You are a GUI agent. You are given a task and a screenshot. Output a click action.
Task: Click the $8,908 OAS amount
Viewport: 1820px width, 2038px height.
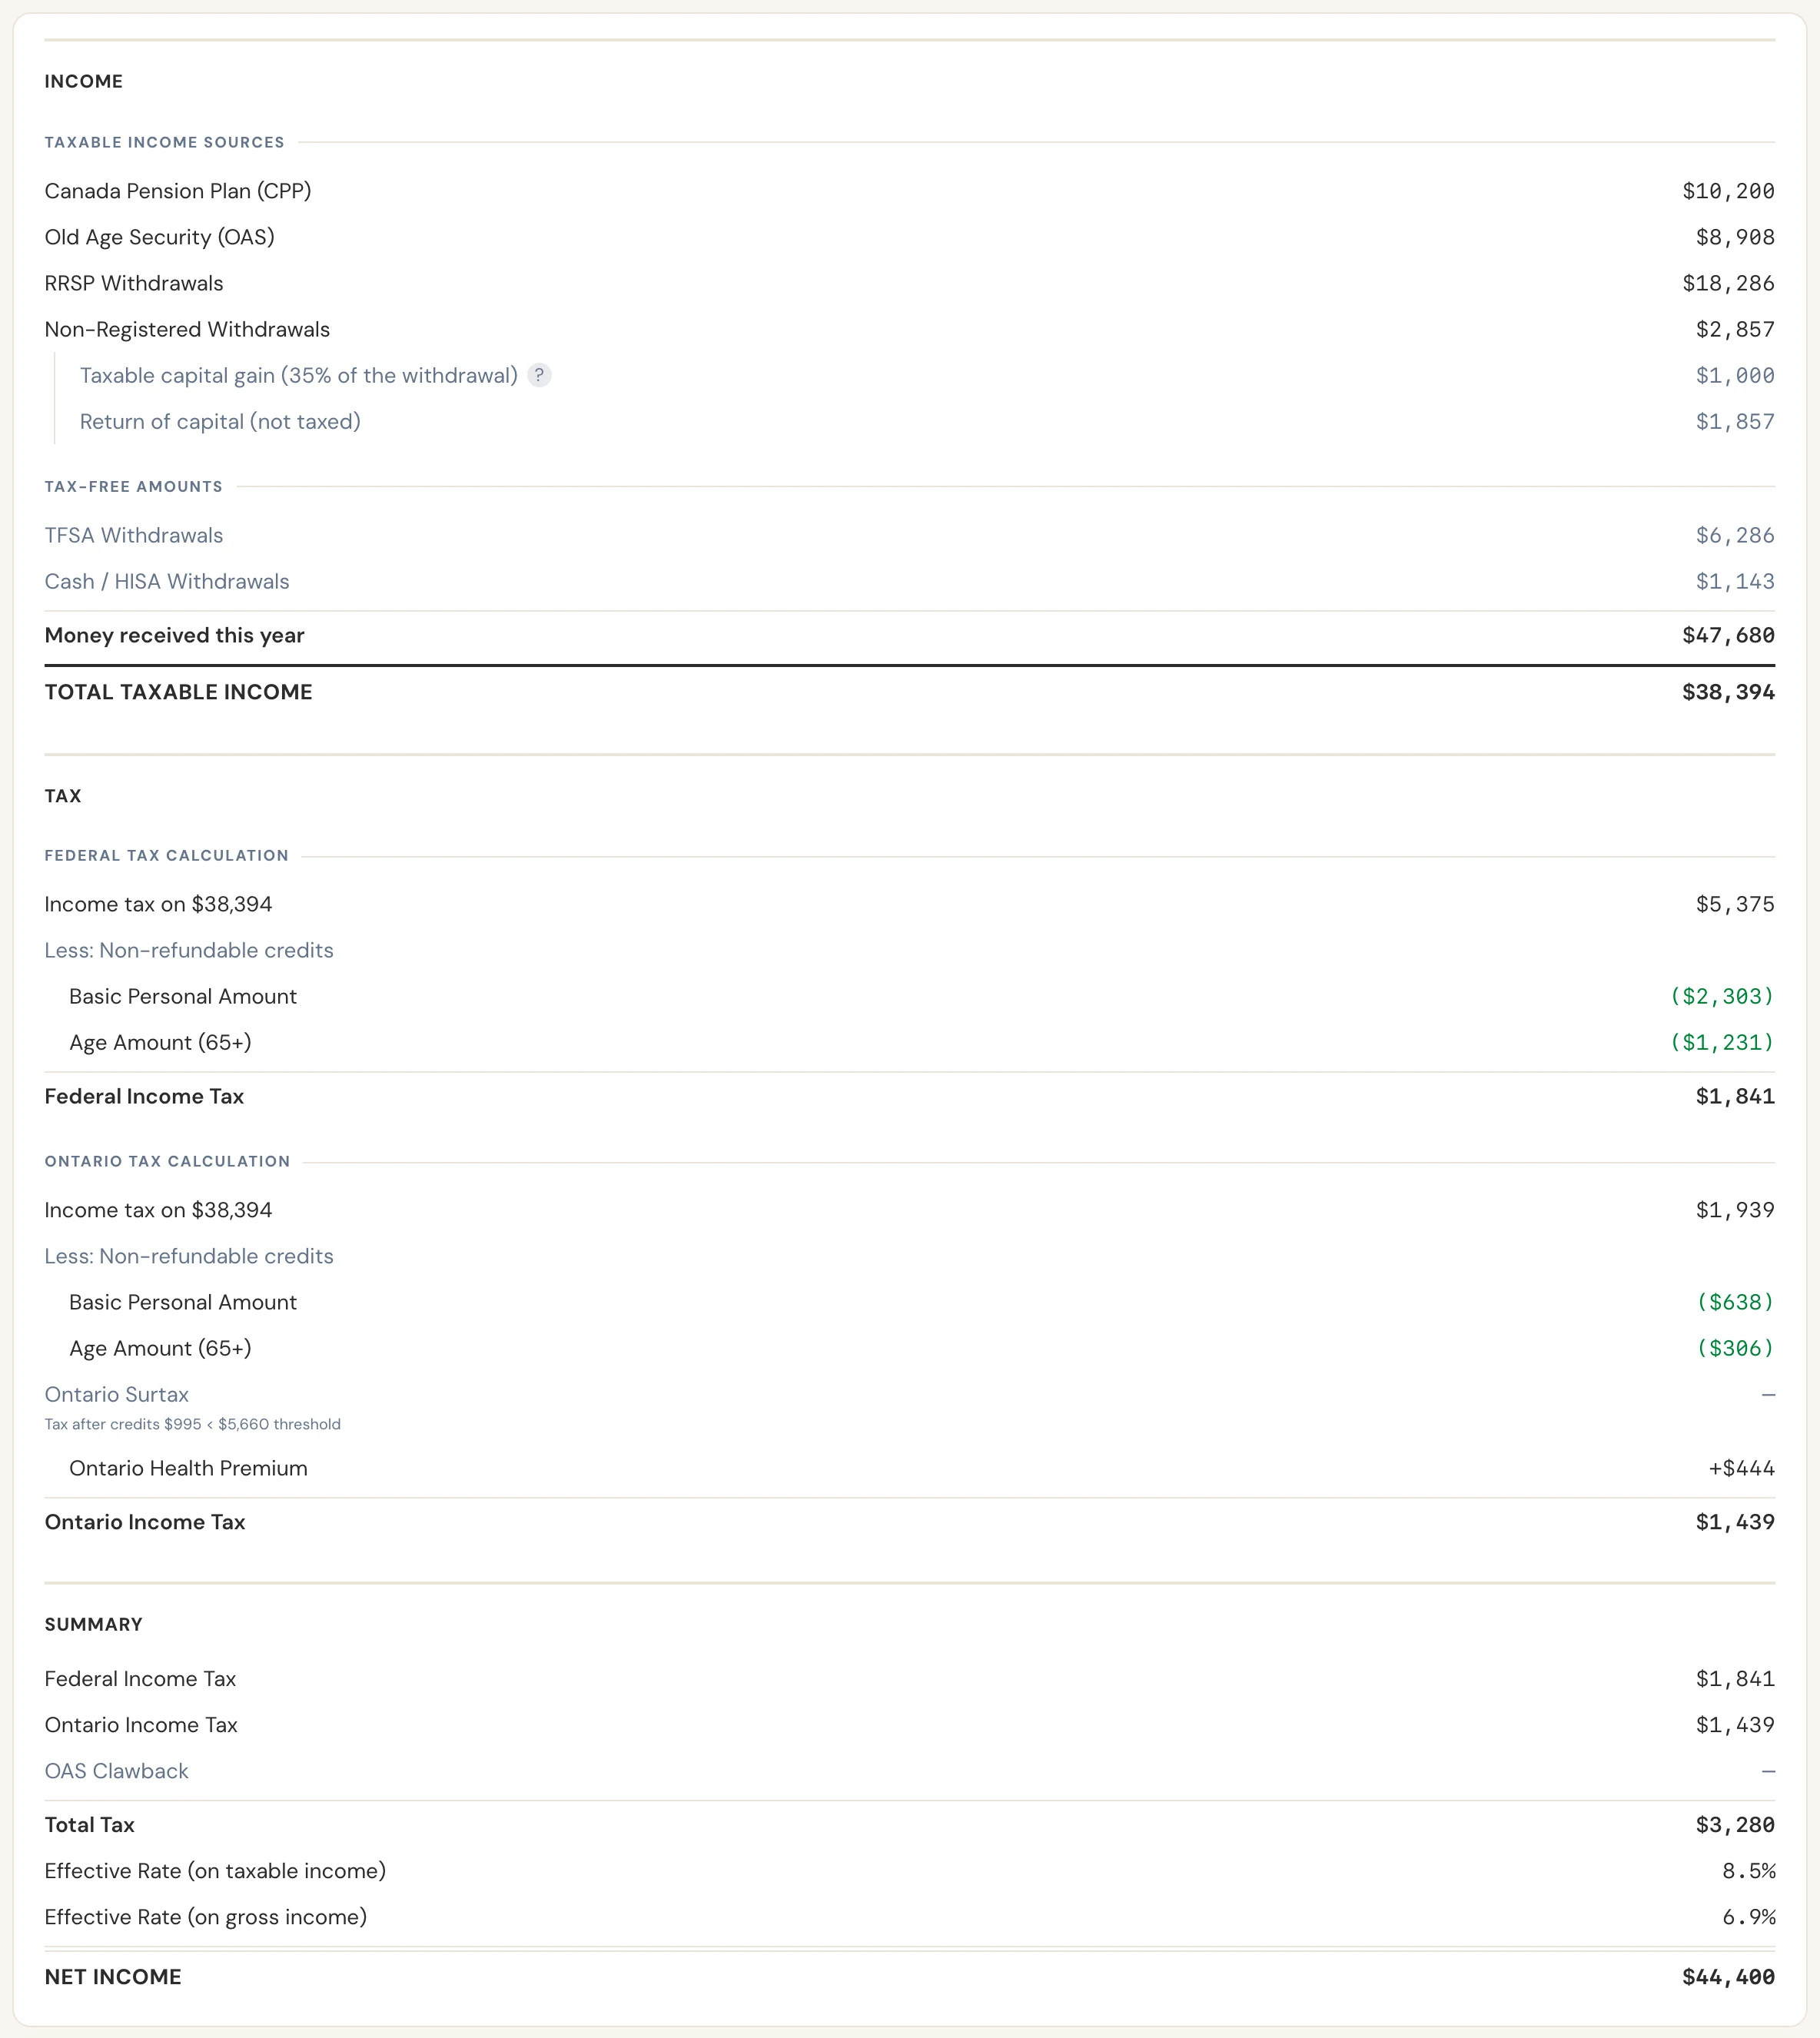[x=1735, y=237]
